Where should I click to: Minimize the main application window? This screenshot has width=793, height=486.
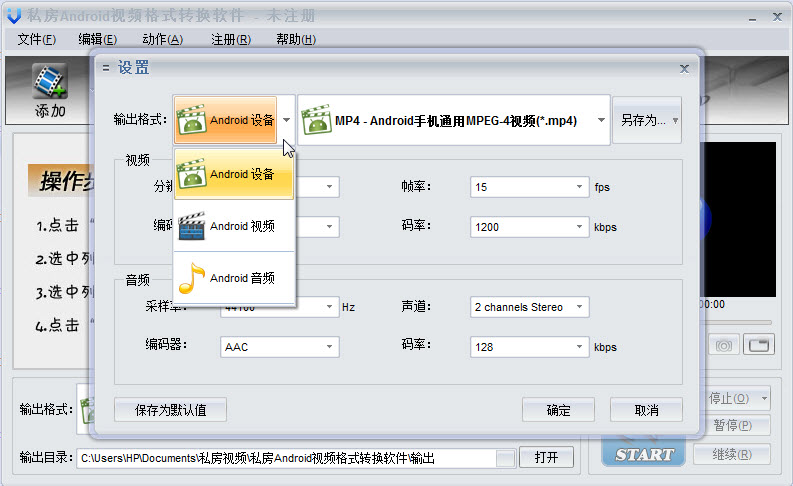coord(753,18)
